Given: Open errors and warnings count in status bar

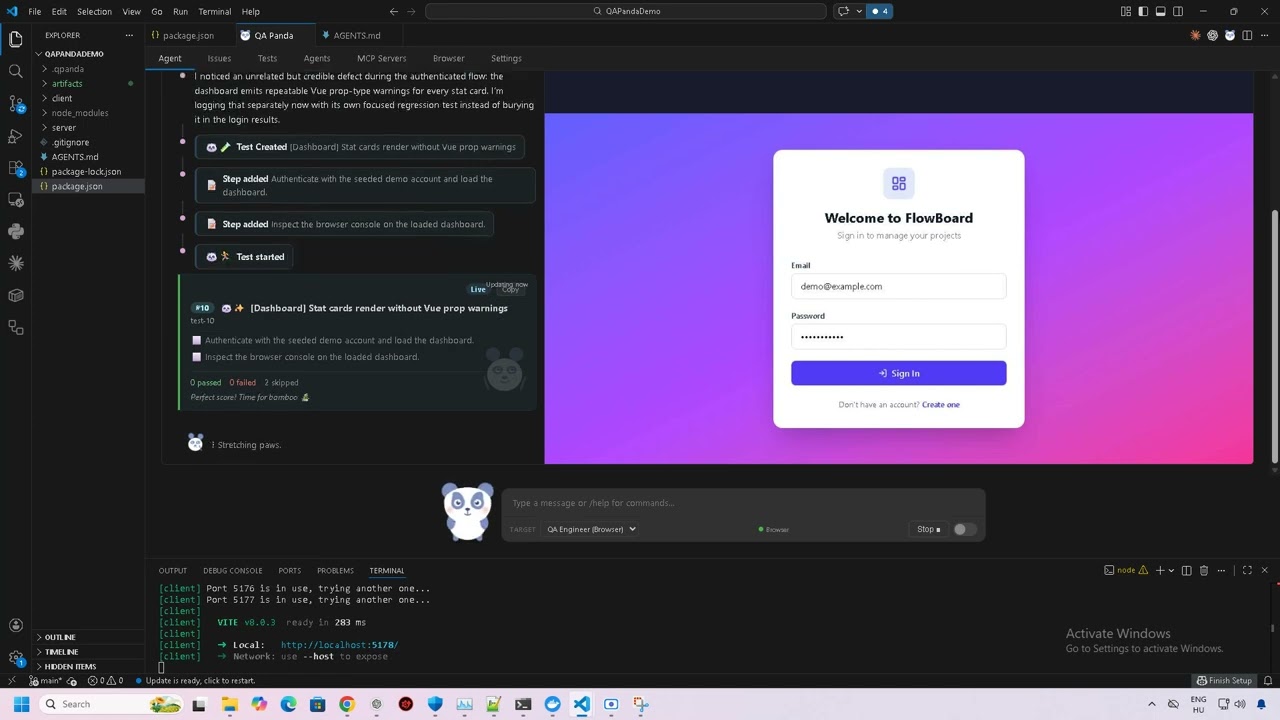Looking at the screenshot, I should coord(104,680).
